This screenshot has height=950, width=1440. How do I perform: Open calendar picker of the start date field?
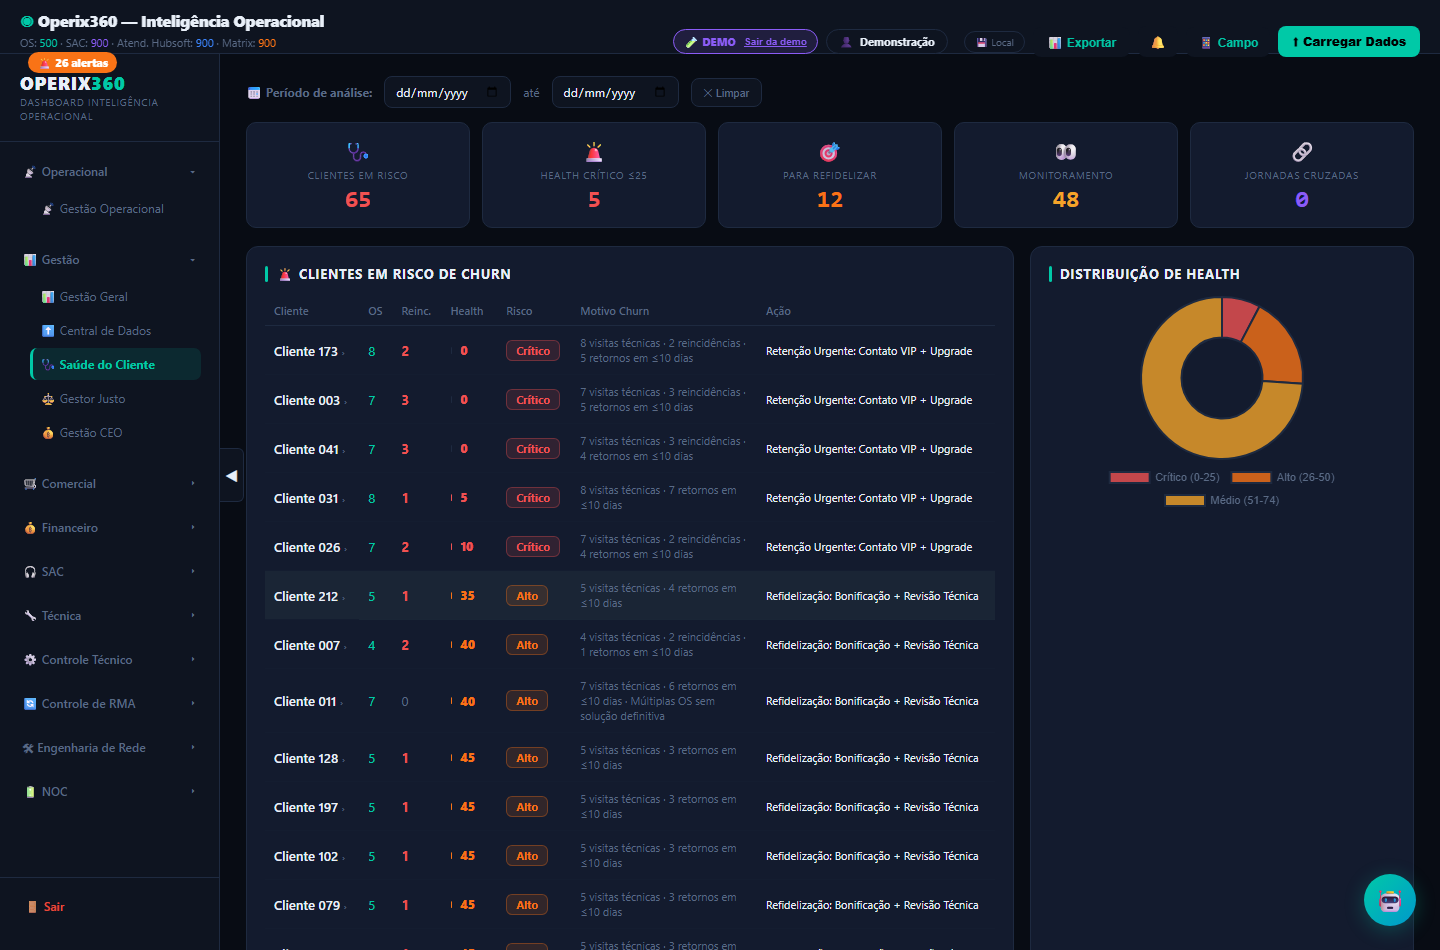(x=492, y=93)
